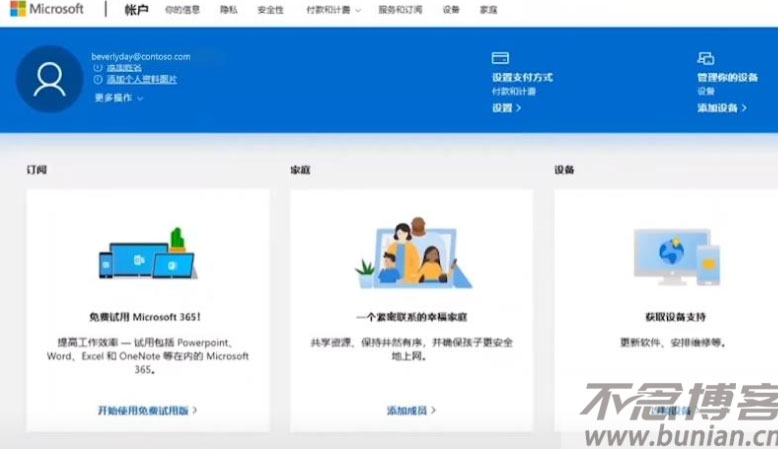Image resolution: width=778 pixels, height=449 pixels.
Task: Click the 设置支付方式 heading
Action: tap(522, 77)
